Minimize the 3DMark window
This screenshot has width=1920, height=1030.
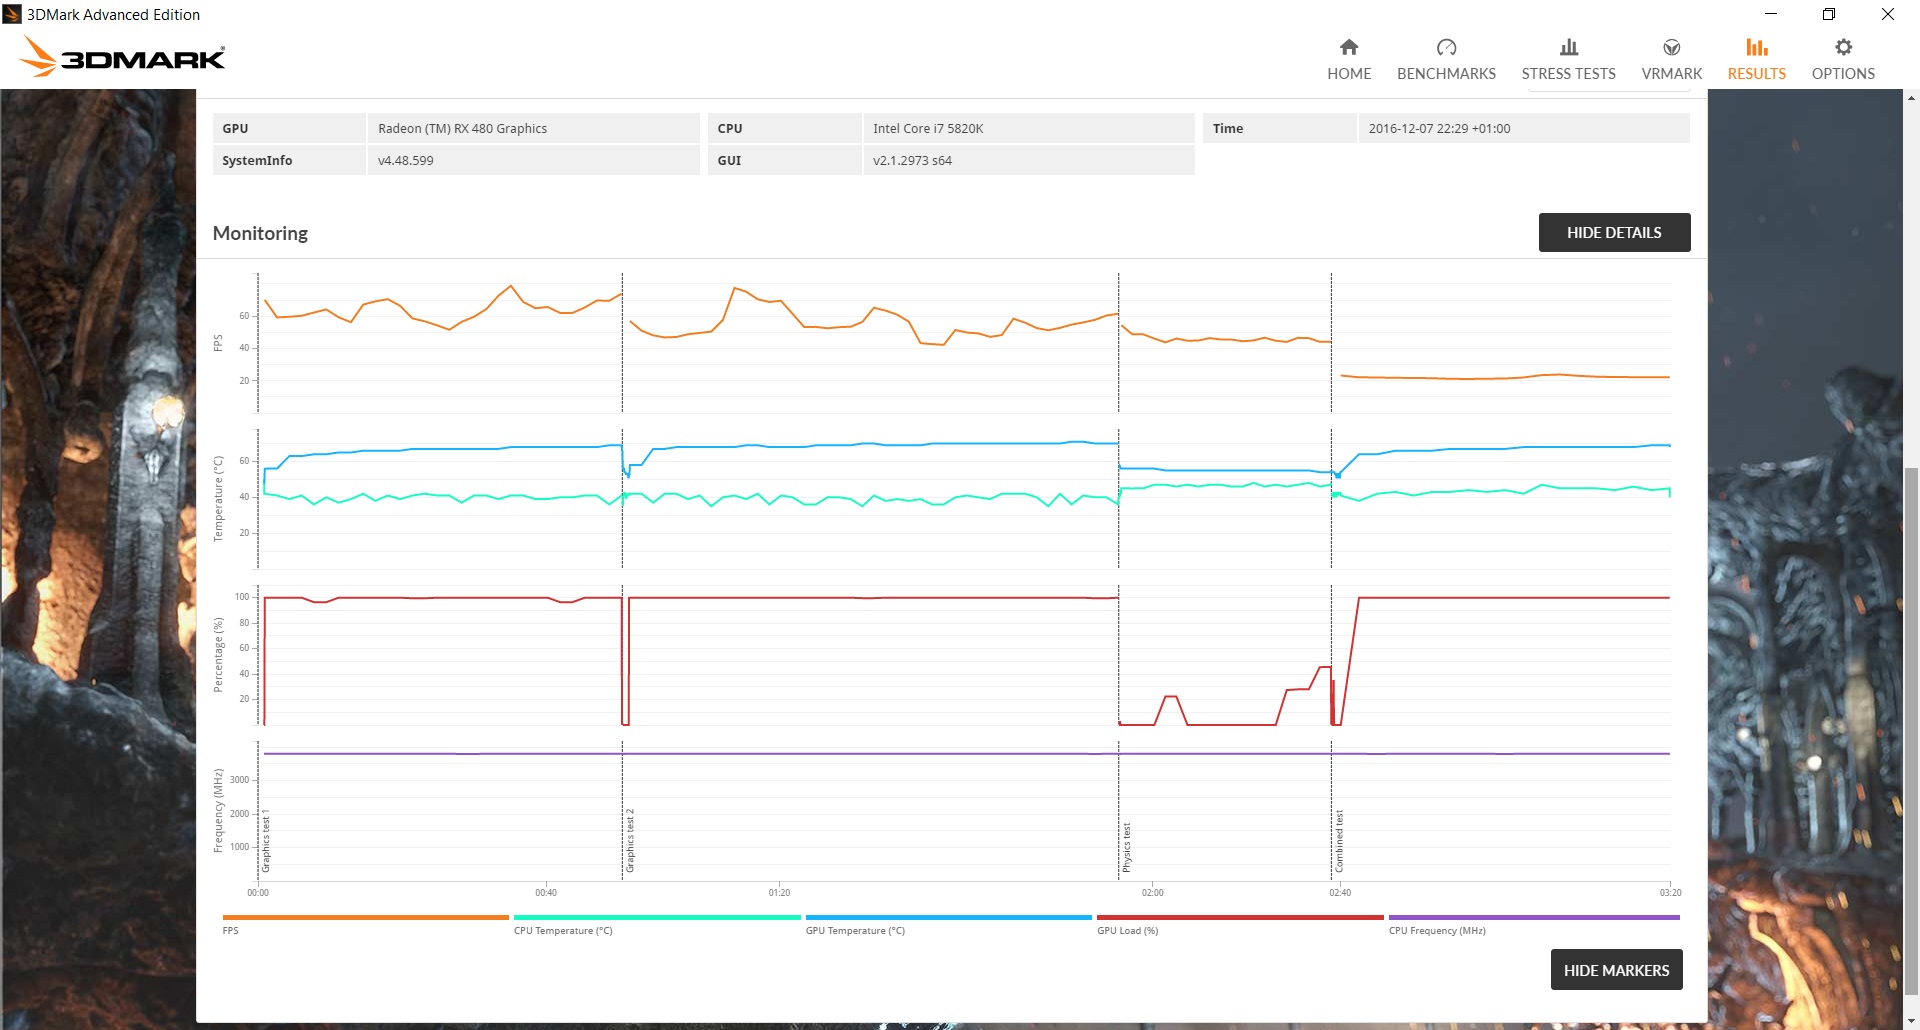coord(1771,14)
